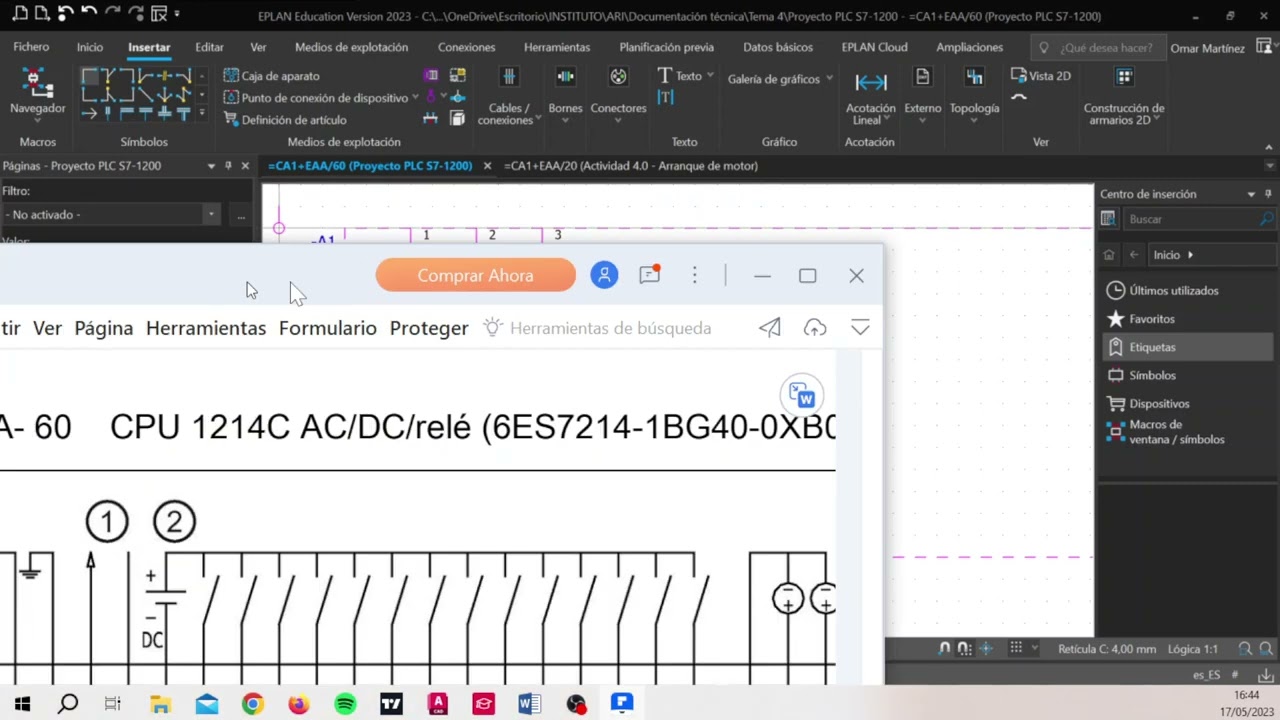This screenshot has height=720, width=1280.
Task: Click the redo arrow in EPLAN title bar
Action: (111, 14)
